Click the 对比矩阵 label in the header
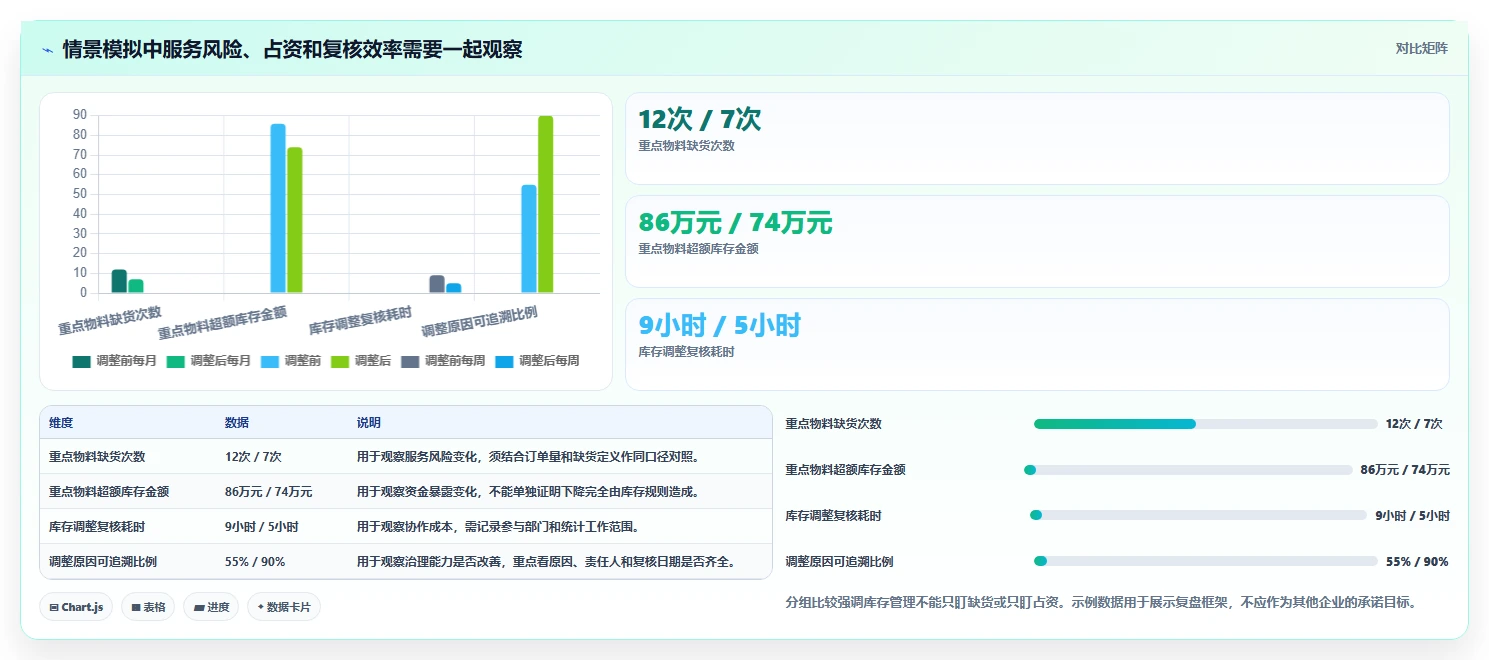Viewport: 1489px width, 660px height. click(1421, 48)
